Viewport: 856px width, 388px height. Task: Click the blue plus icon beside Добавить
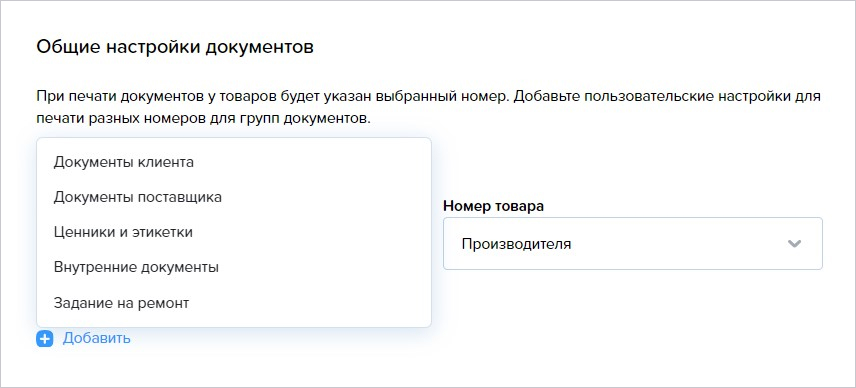tap(45, 339)
